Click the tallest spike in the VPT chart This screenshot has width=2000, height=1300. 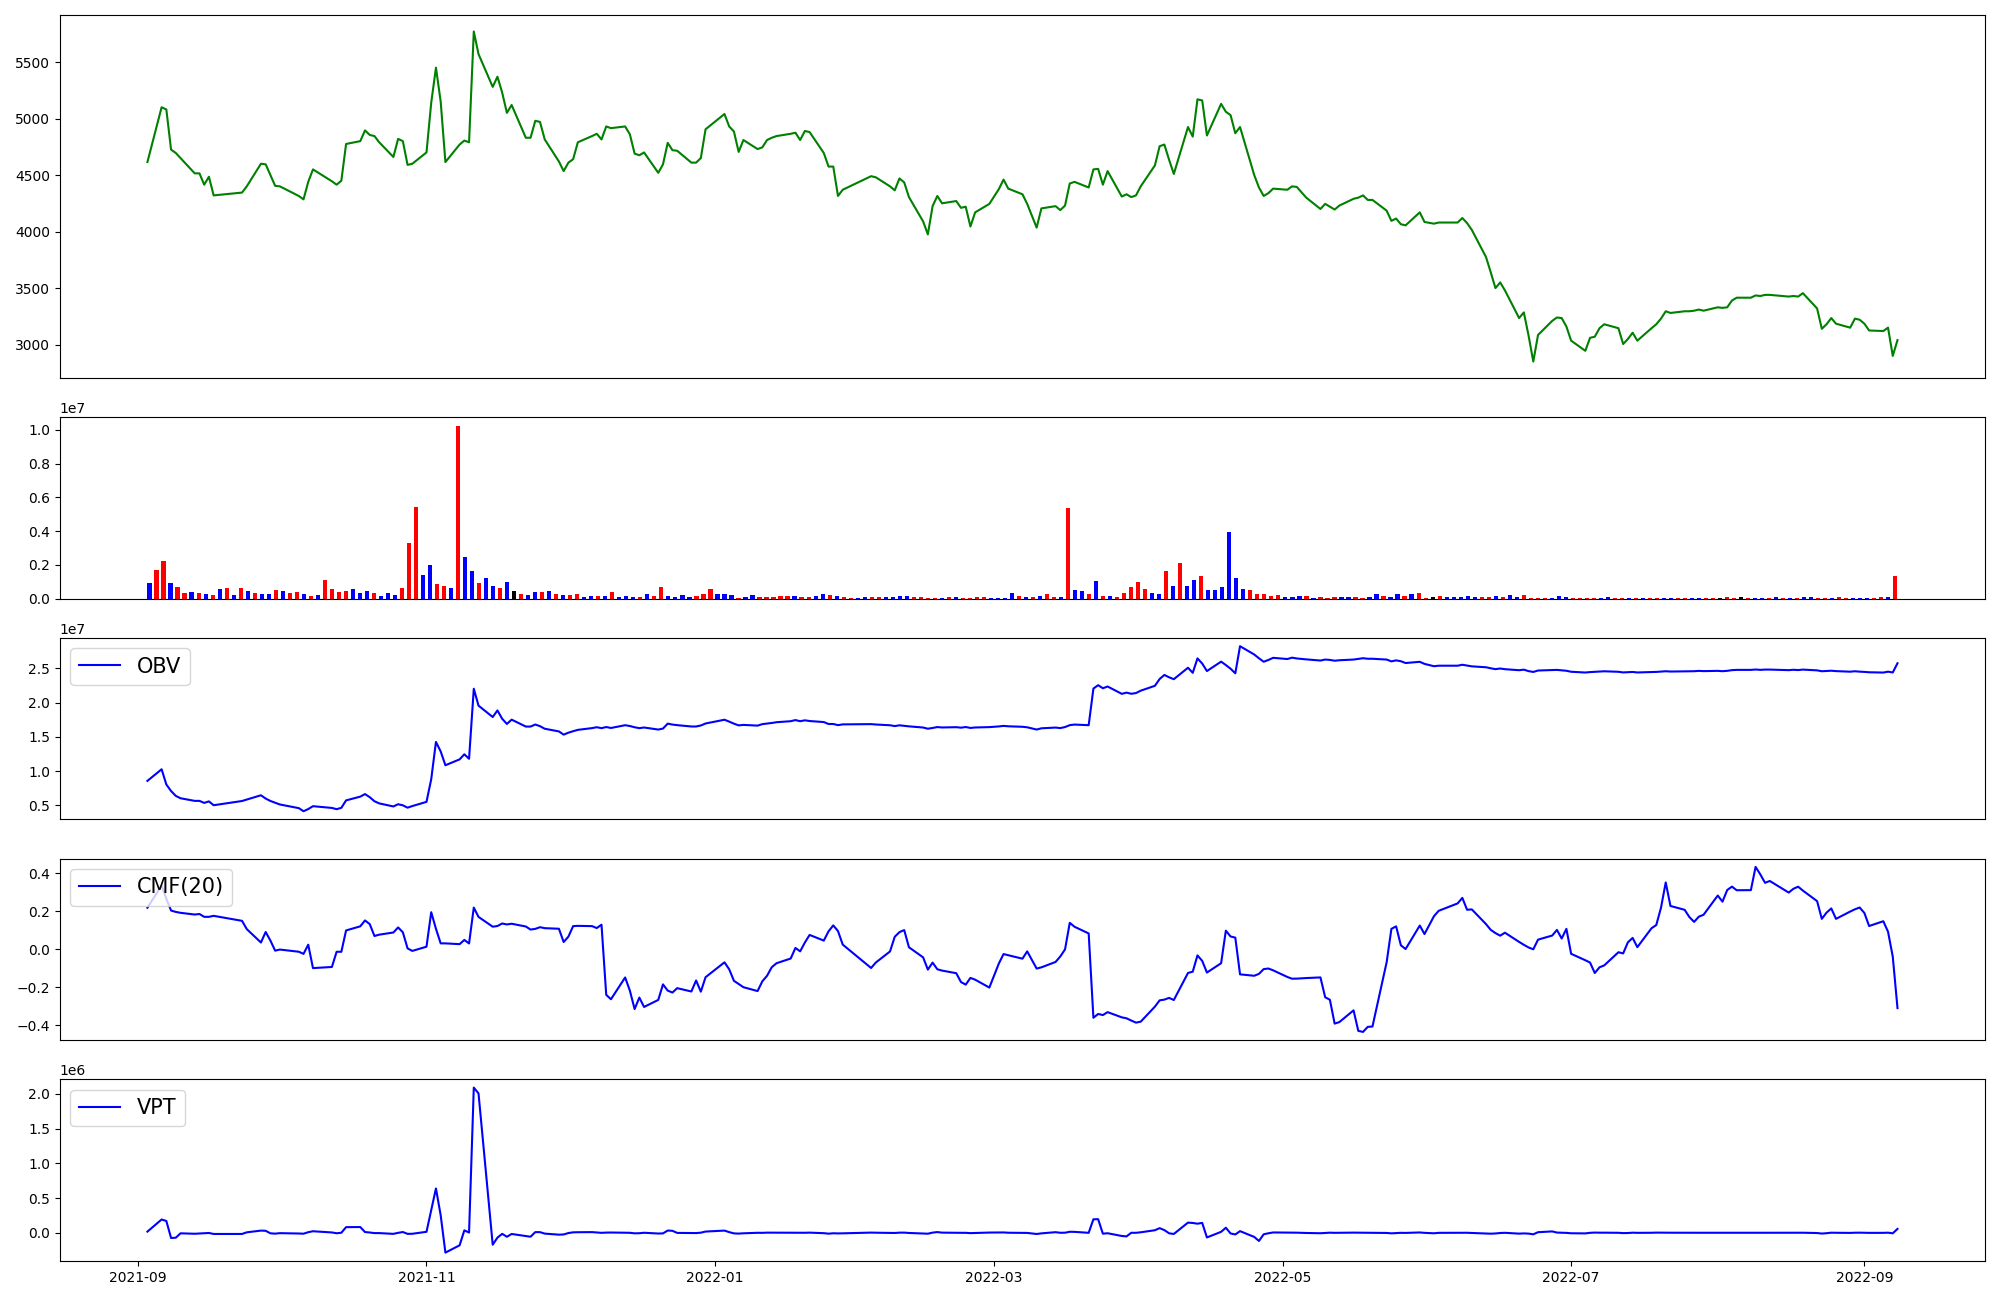point(473,1088)
